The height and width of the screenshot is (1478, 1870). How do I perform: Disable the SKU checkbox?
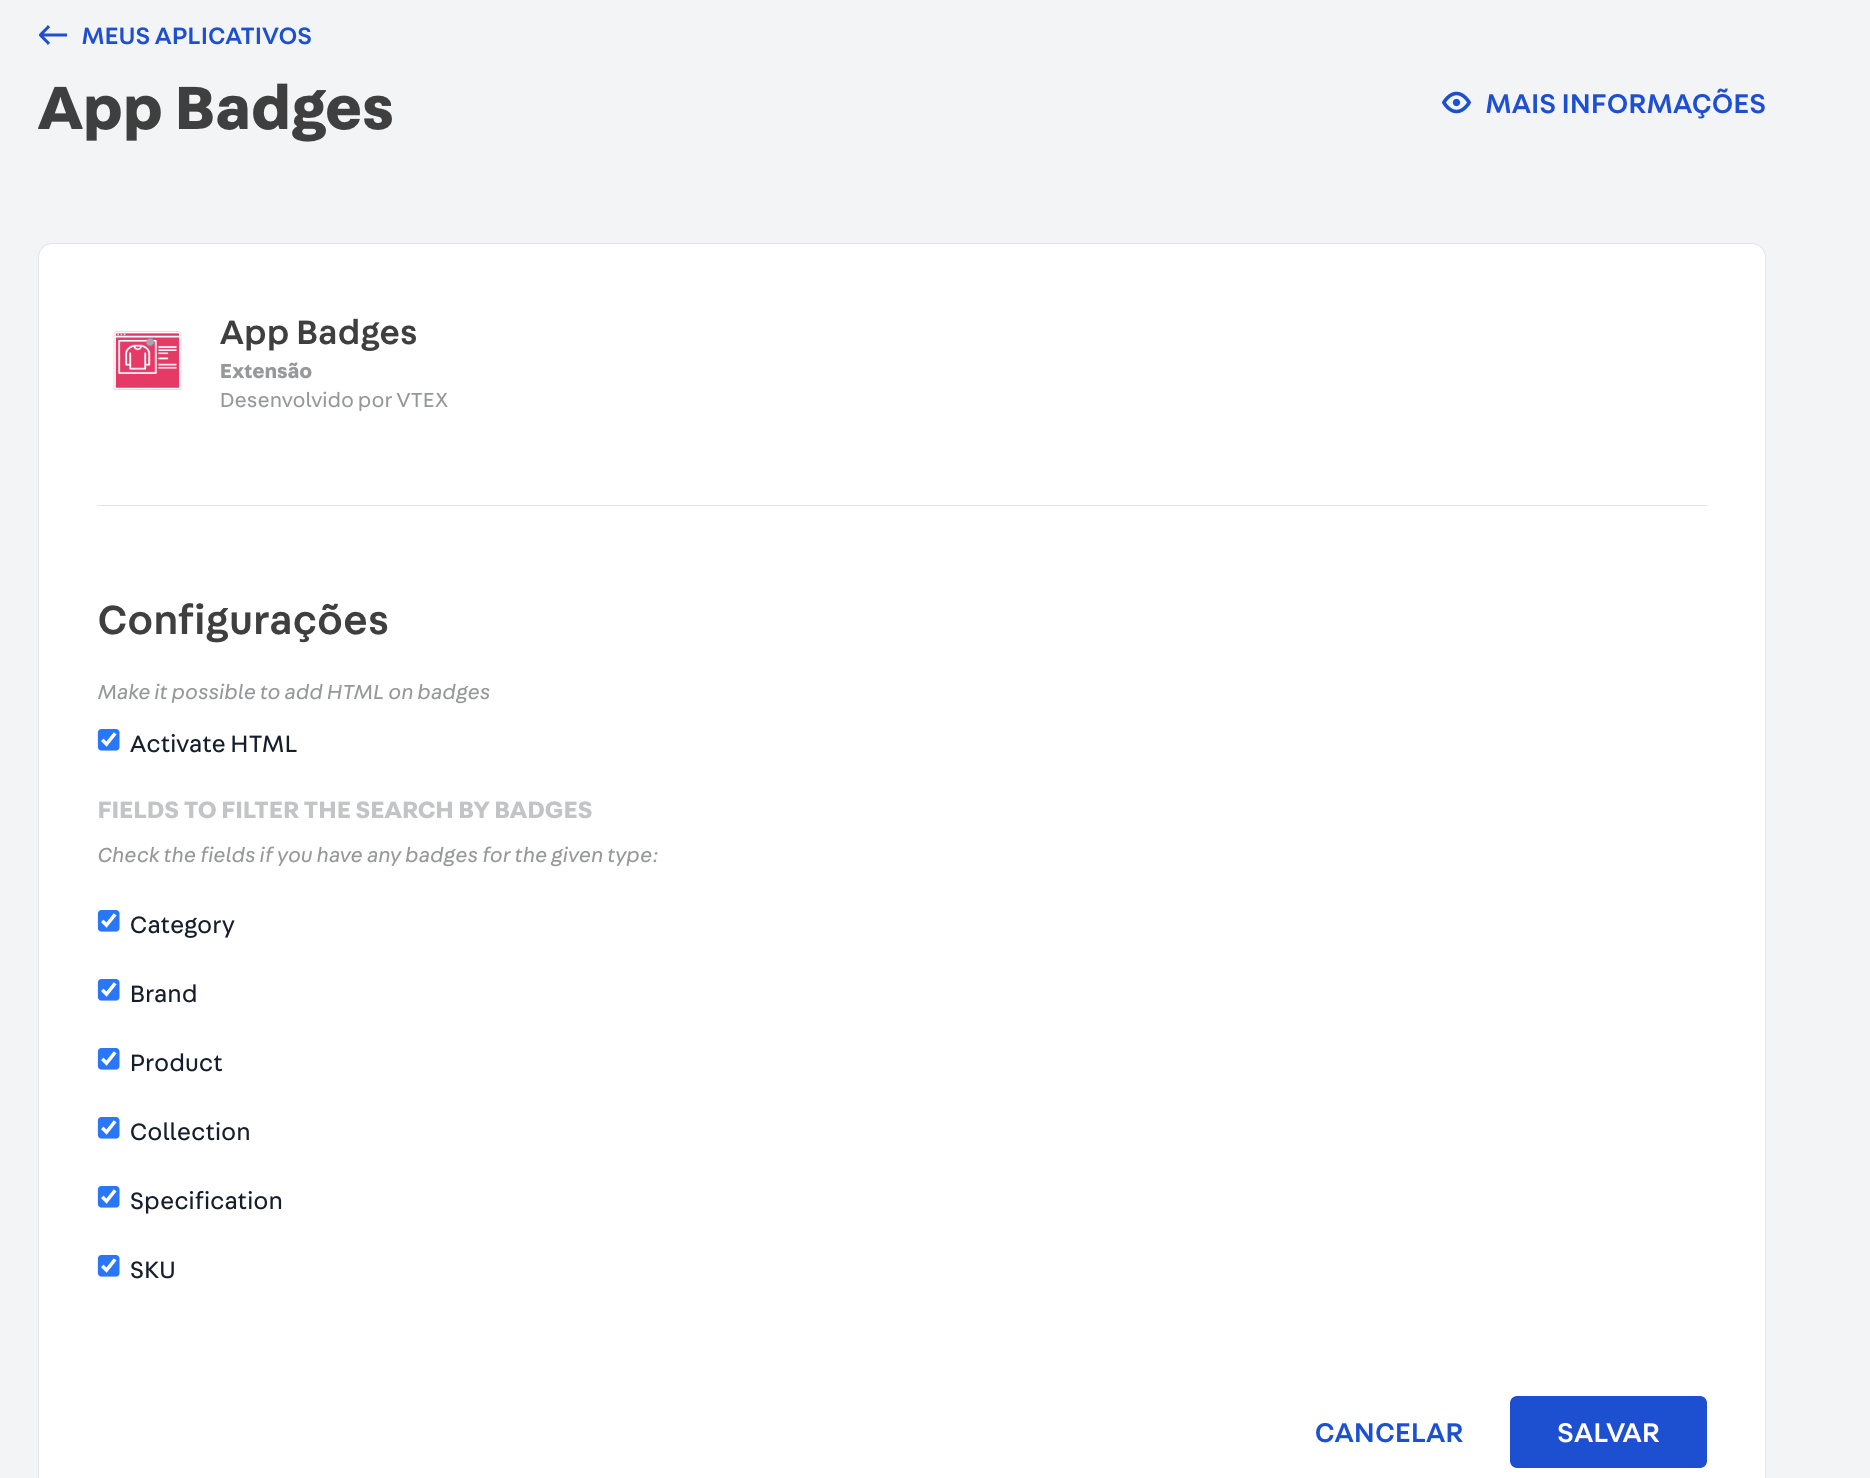pyautogui.click(x=109, y=1266)
